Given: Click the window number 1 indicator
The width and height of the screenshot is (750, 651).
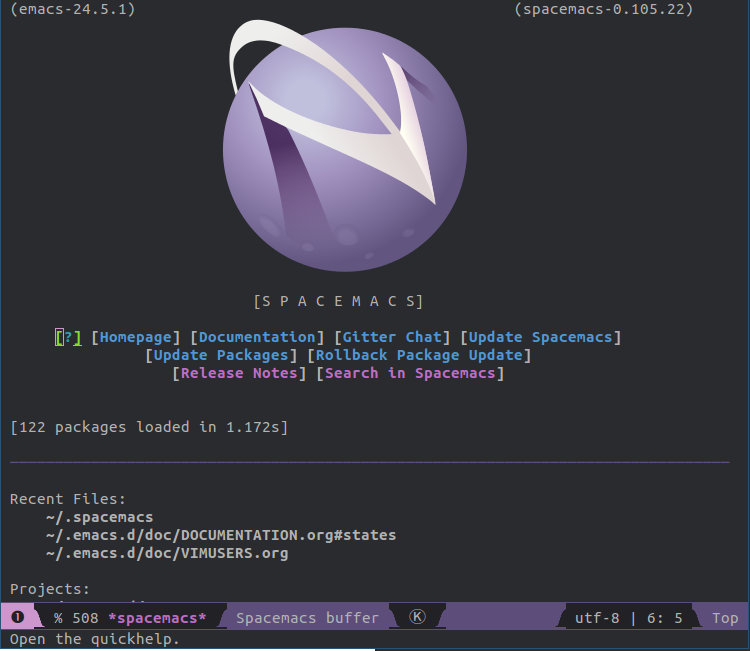Looking at the screenshot, I should pos(17,618).
